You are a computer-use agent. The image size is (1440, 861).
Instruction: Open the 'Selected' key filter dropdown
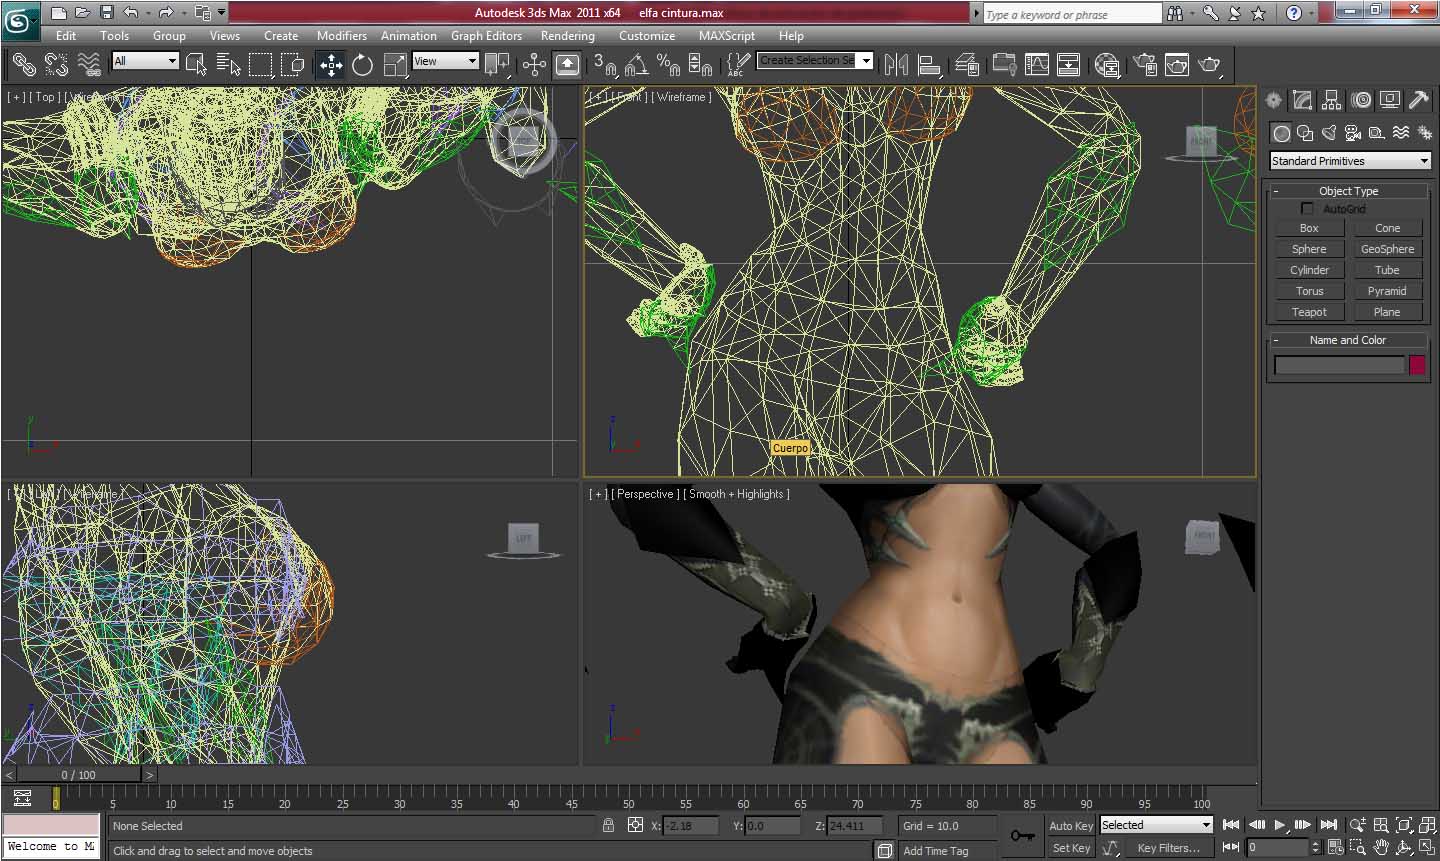(x=1157, y=825)
